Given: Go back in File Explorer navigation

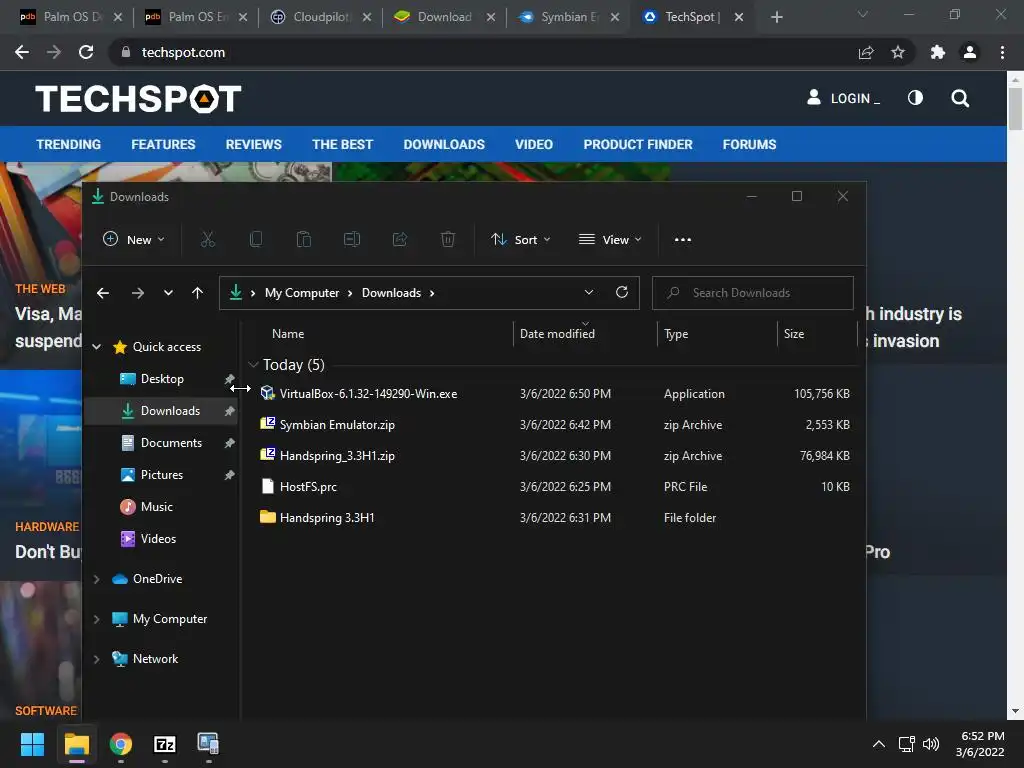Looking at the screenshot, I should 103,293.
